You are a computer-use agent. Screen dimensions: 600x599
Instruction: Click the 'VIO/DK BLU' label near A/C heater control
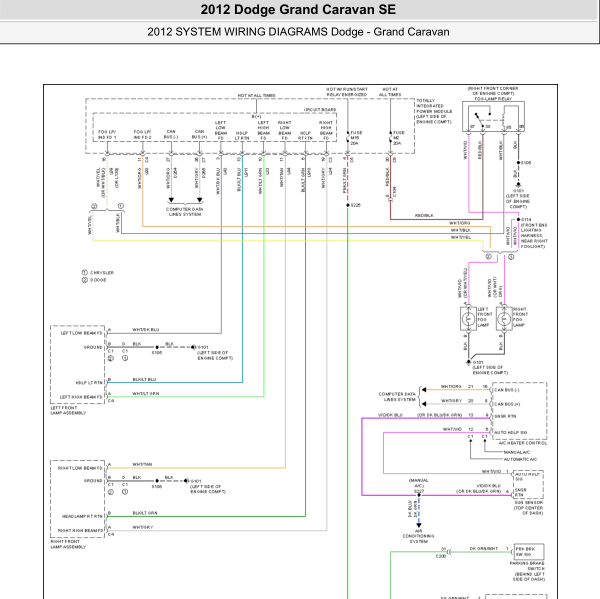pos(390,415)
